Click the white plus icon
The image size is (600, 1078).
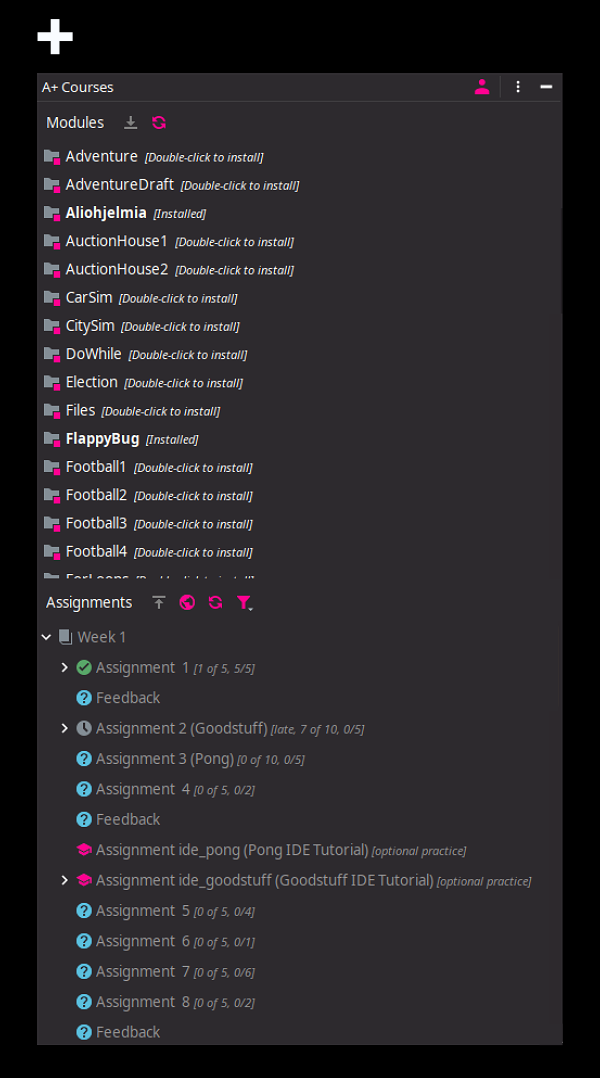[x=55, y=36]
